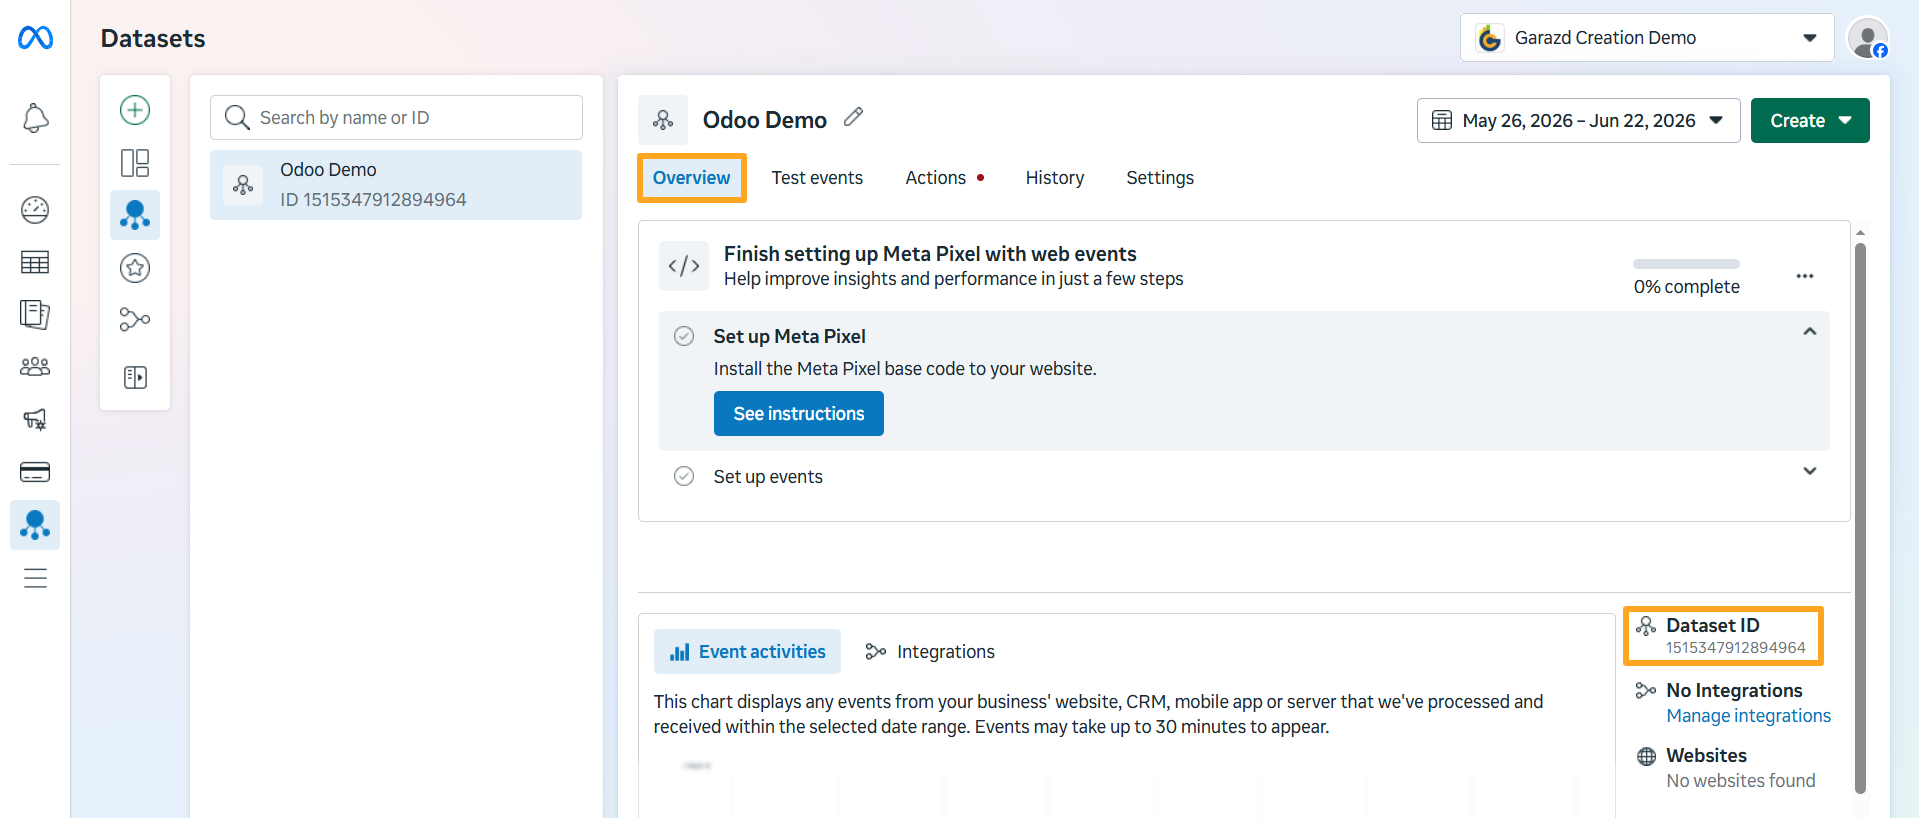
Task: Open the Create dropdown button
Action: tap(1810, 121)
